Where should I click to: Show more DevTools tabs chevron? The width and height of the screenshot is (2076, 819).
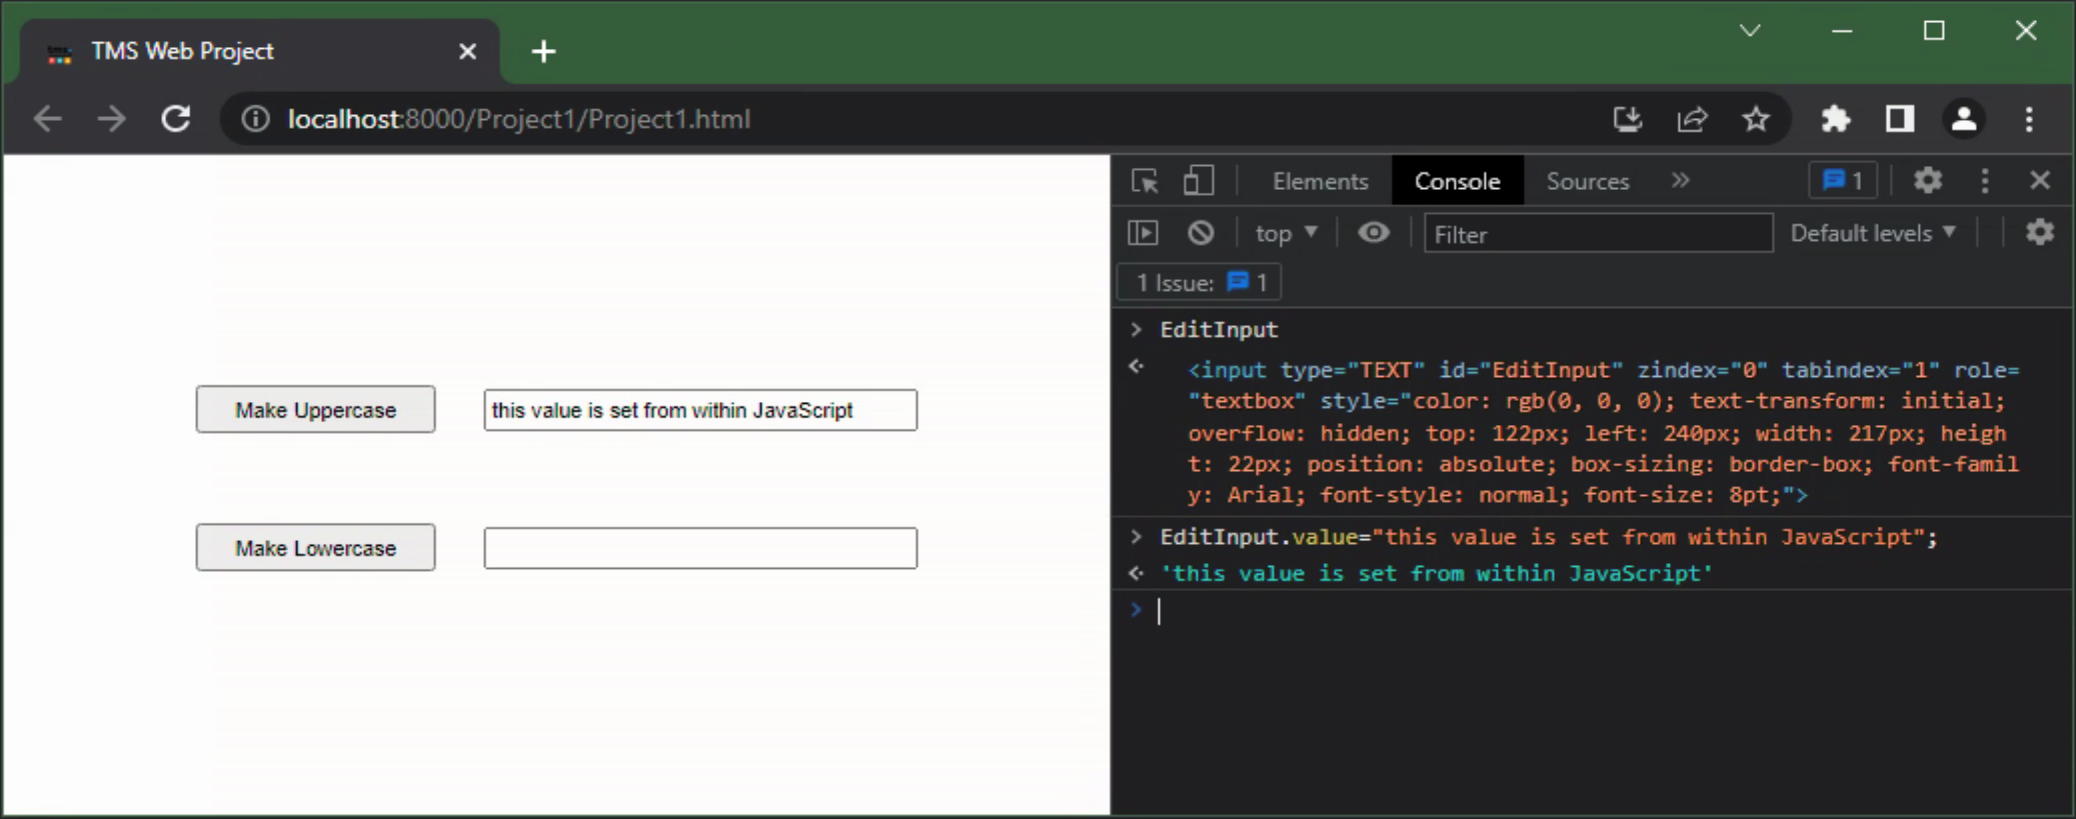(1680, 180)
